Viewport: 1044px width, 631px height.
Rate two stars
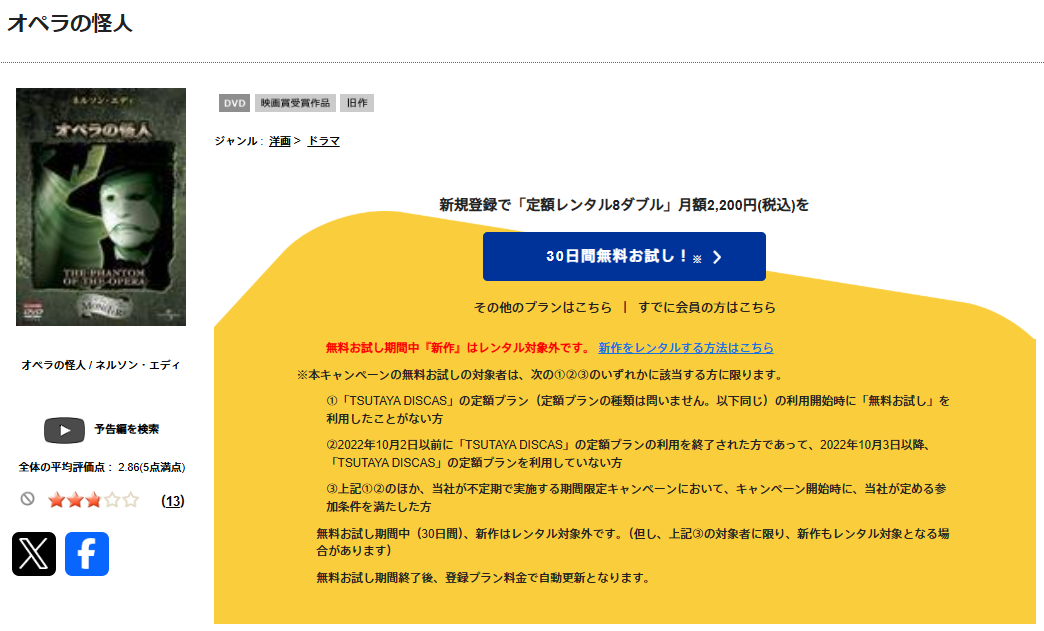[75, 500]
